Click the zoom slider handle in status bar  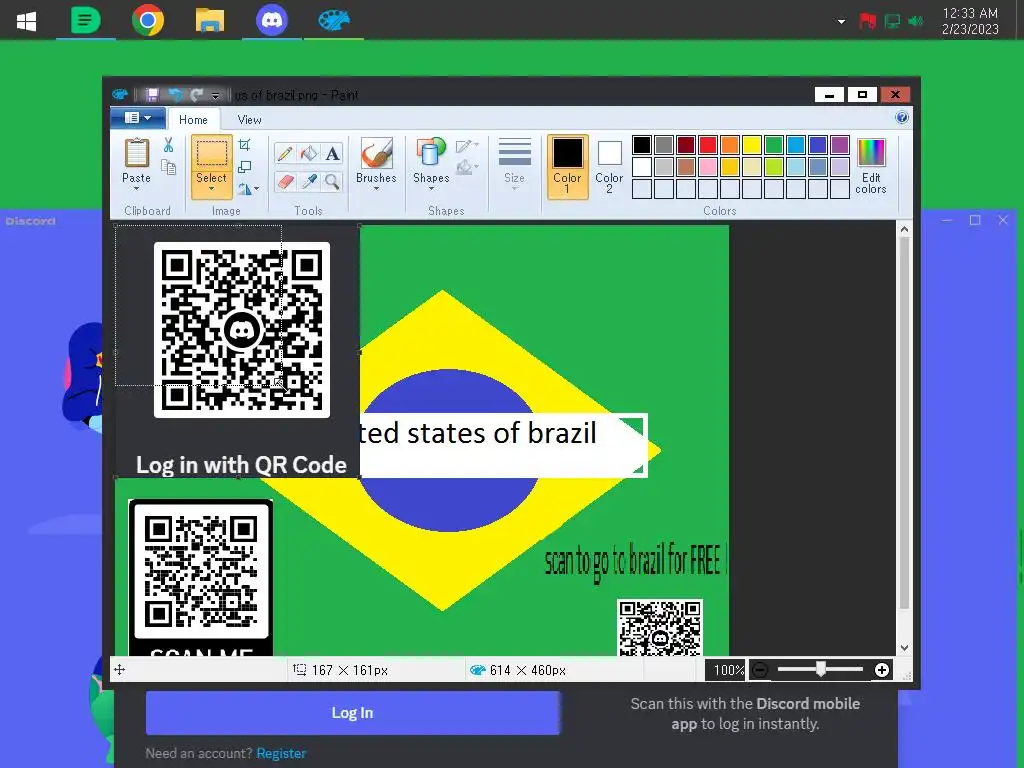pyautogui.click(x=821, y=669)
